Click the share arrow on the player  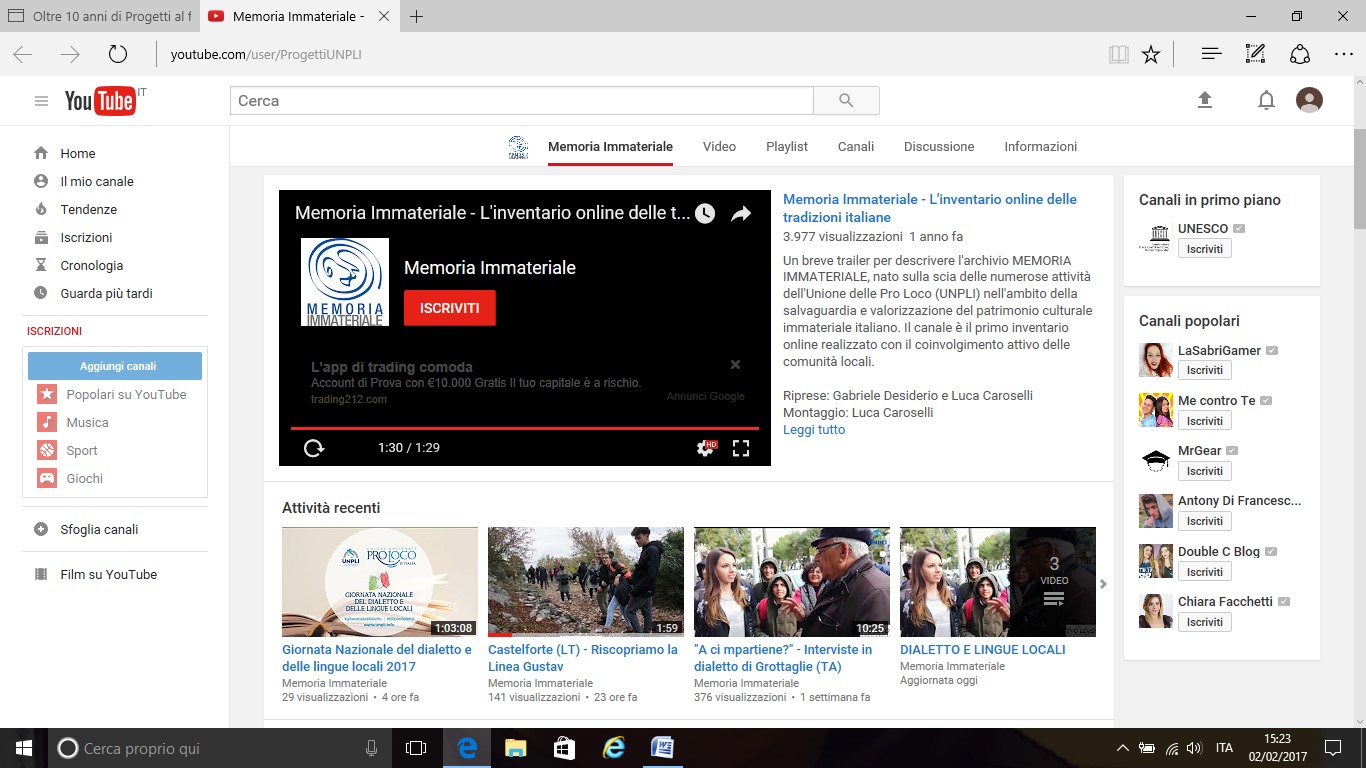[740, 214]
